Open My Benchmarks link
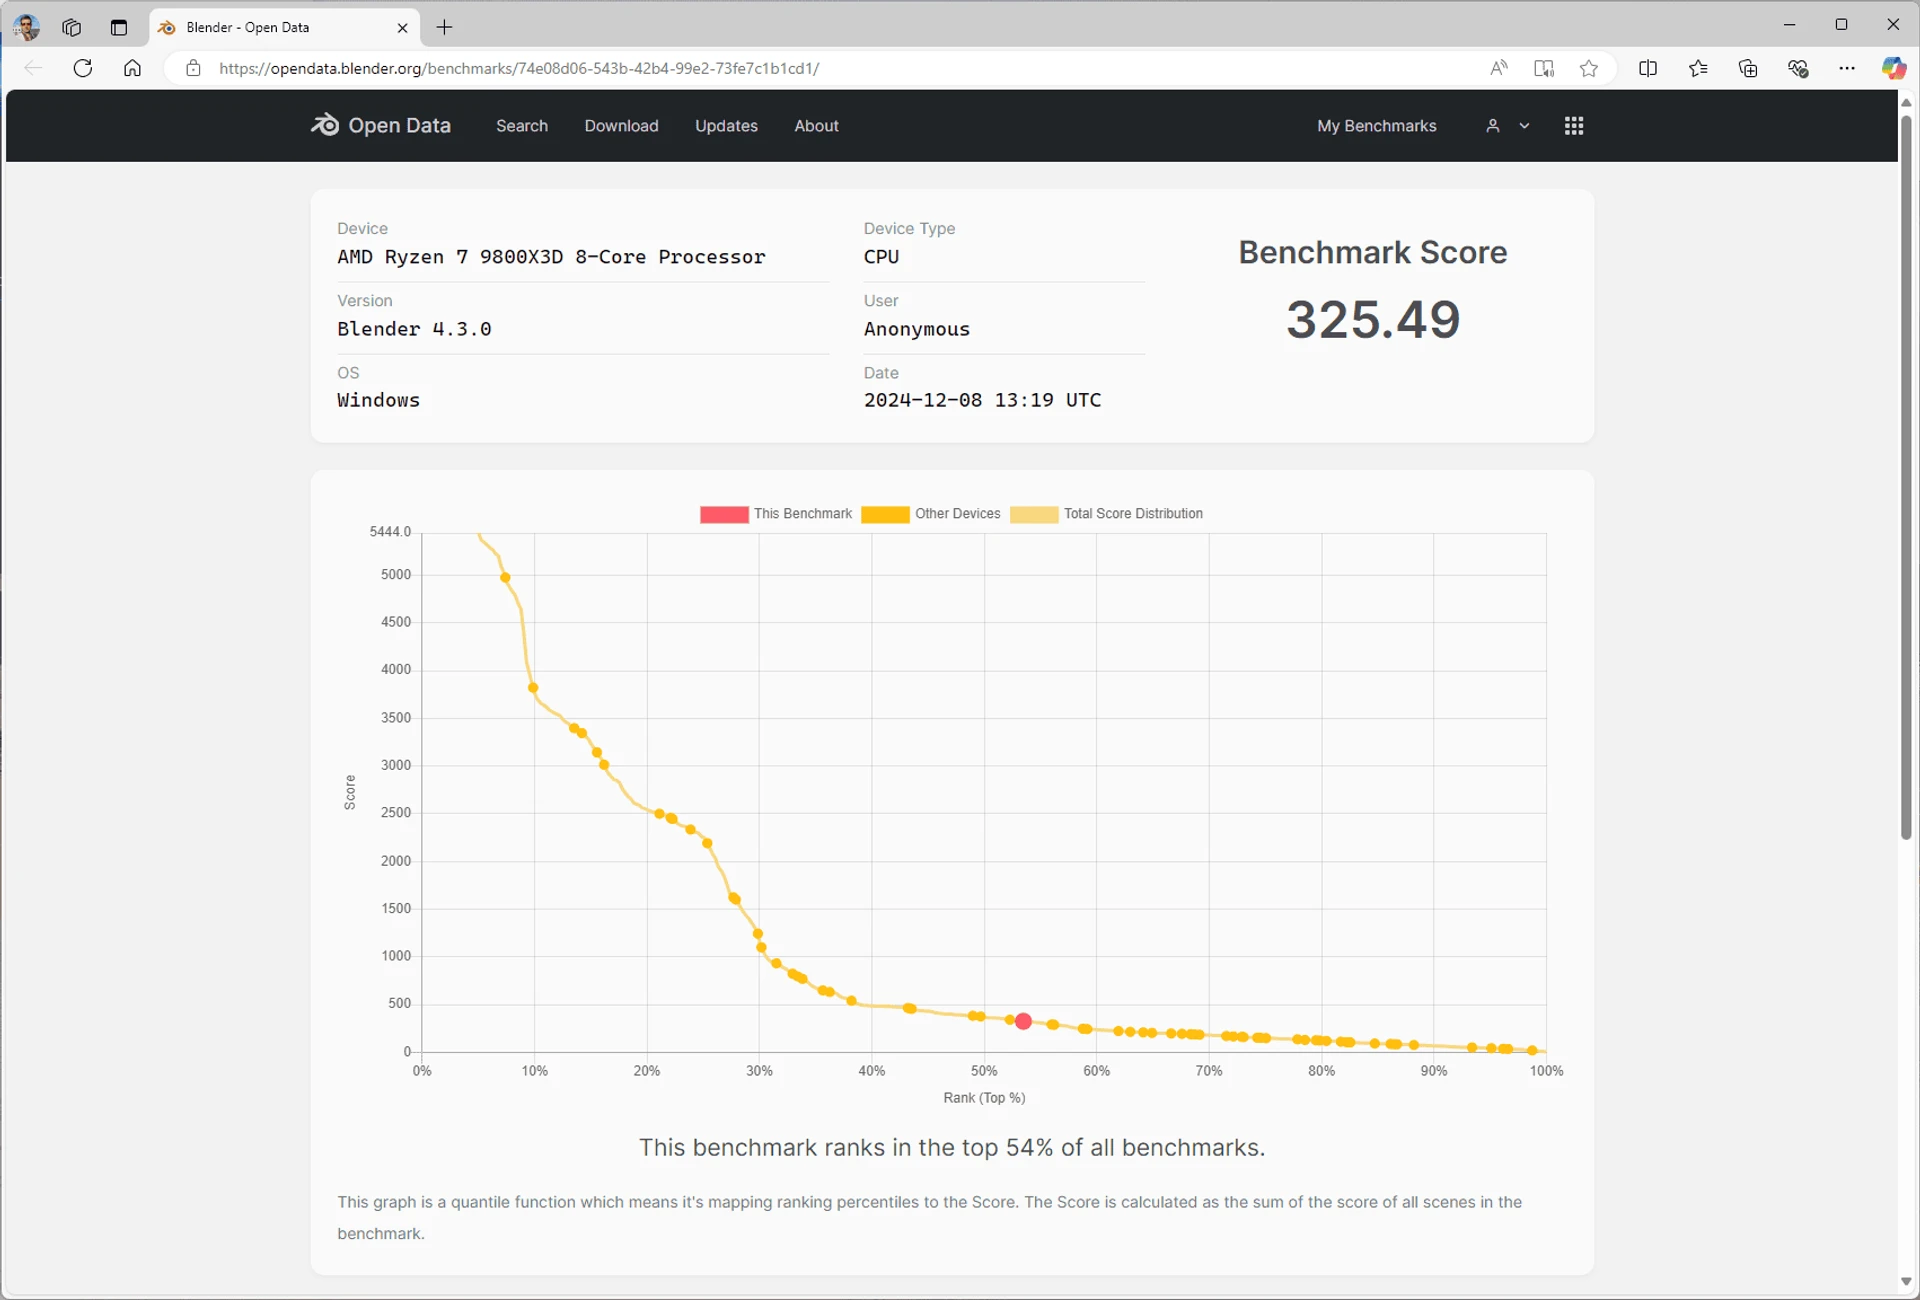 [1376, 125]
